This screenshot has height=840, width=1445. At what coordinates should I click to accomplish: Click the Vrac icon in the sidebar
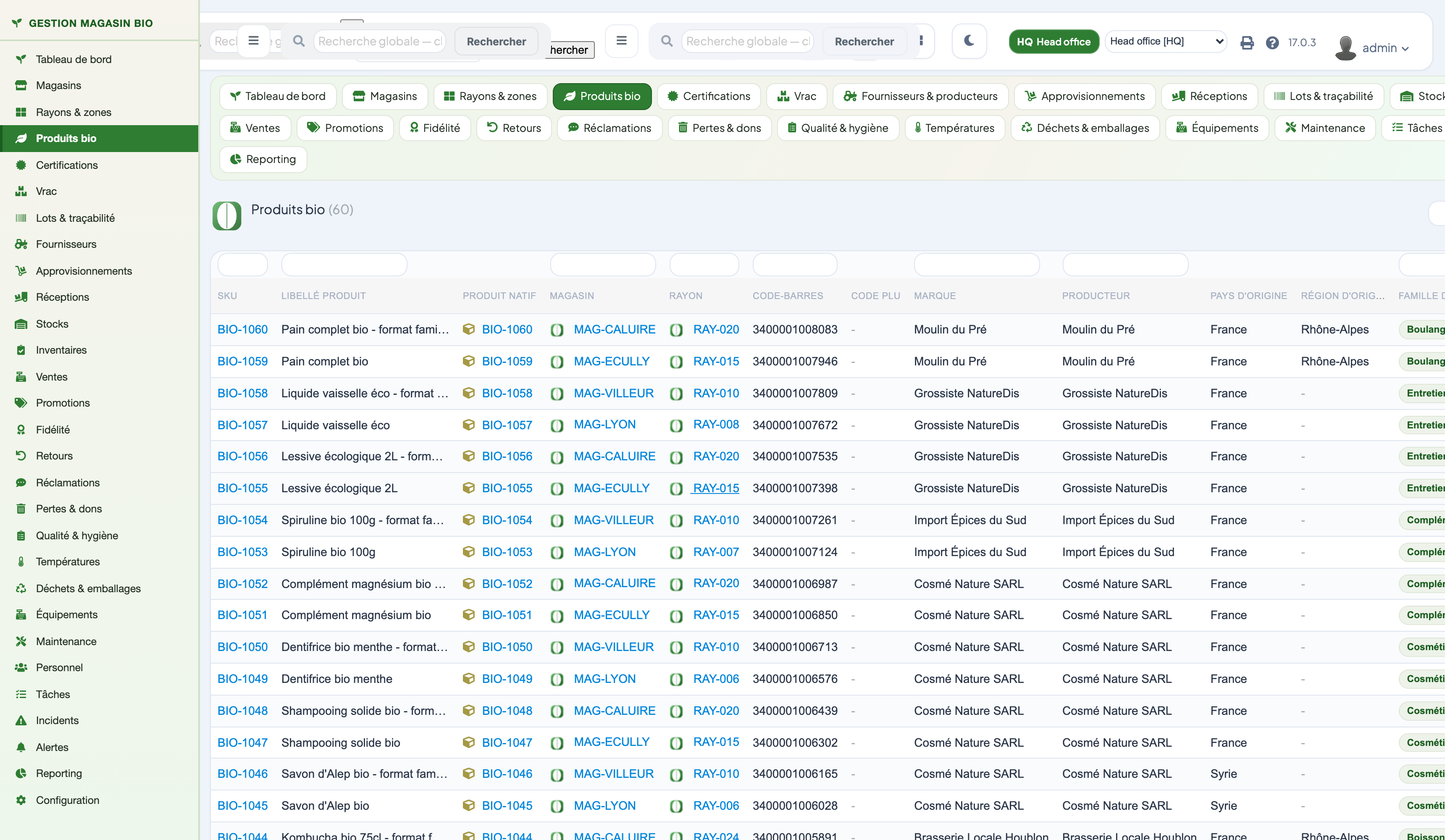click(x=21, y=191)
